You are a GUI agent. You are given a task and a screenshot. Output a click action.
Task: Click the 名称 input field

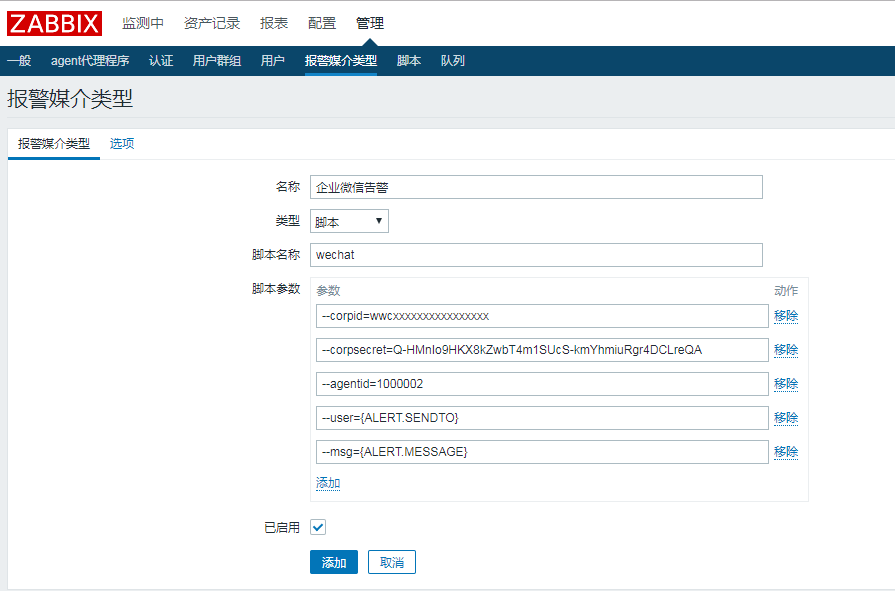536,187
